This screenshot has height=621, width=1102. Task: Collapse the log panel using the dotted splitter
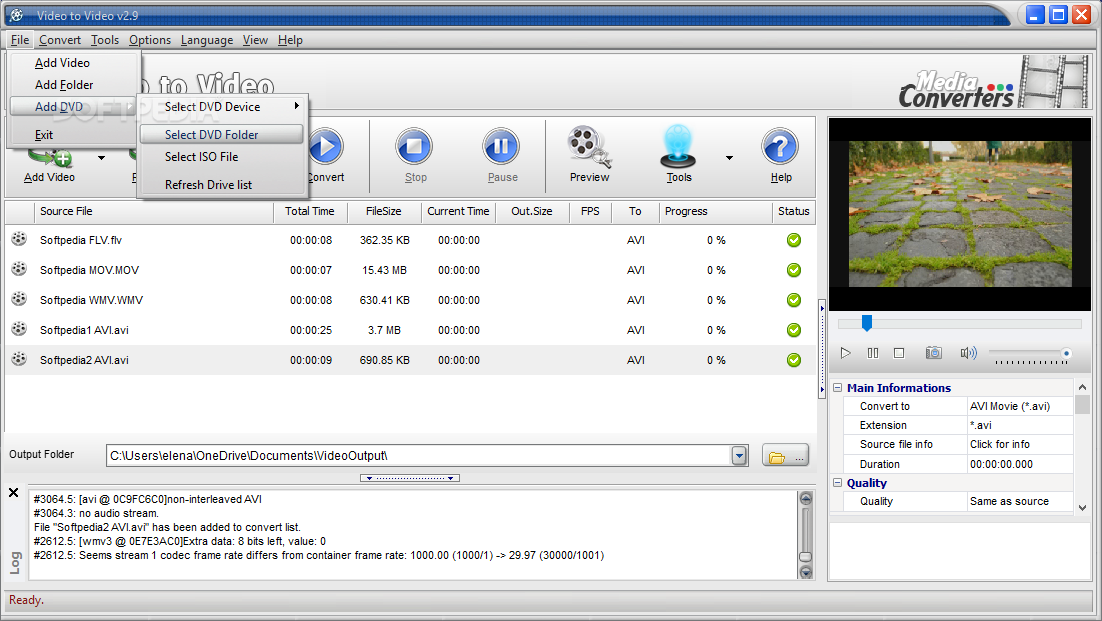pyautogui.click(x=410, y=478)
